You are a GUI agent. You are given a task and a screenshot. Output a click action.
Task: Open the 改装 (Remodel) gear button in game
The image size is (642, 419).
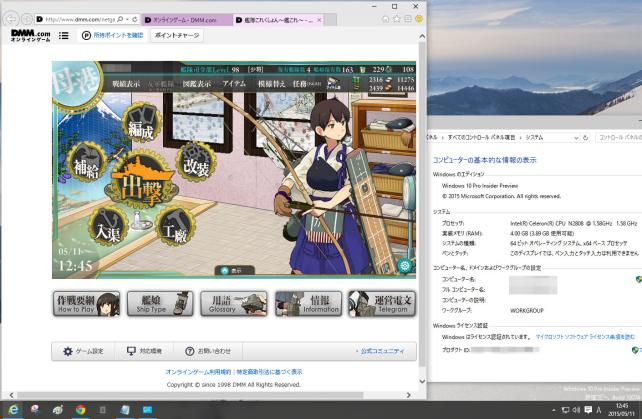[196, 163]
